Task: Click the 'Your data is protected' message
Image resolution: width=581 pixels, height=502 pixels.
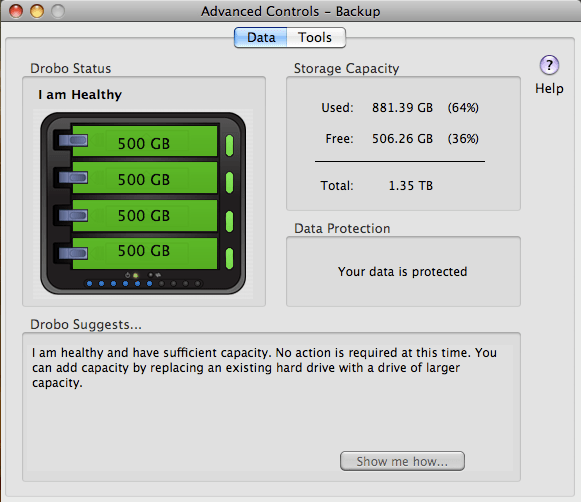Action: [402, 272]
